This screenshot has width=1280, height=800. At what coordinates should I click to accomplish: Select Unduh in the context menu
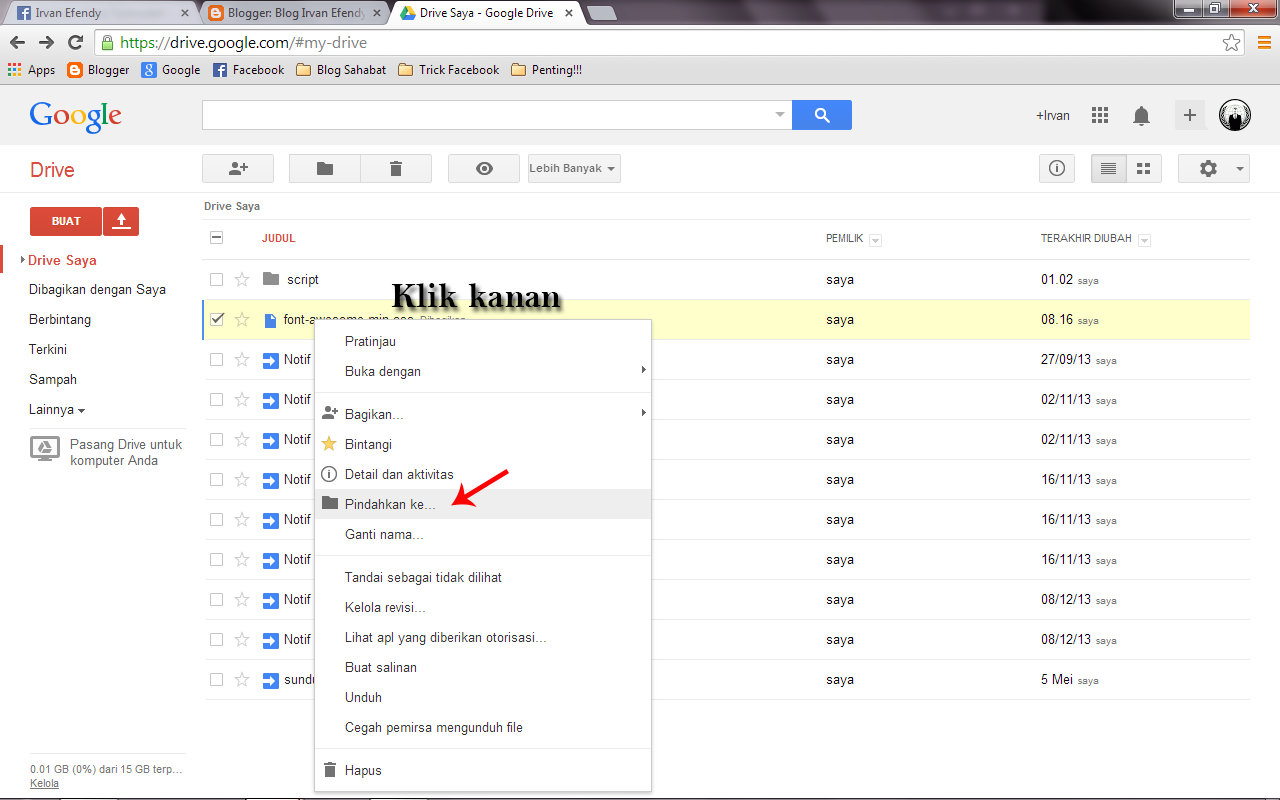483,697
